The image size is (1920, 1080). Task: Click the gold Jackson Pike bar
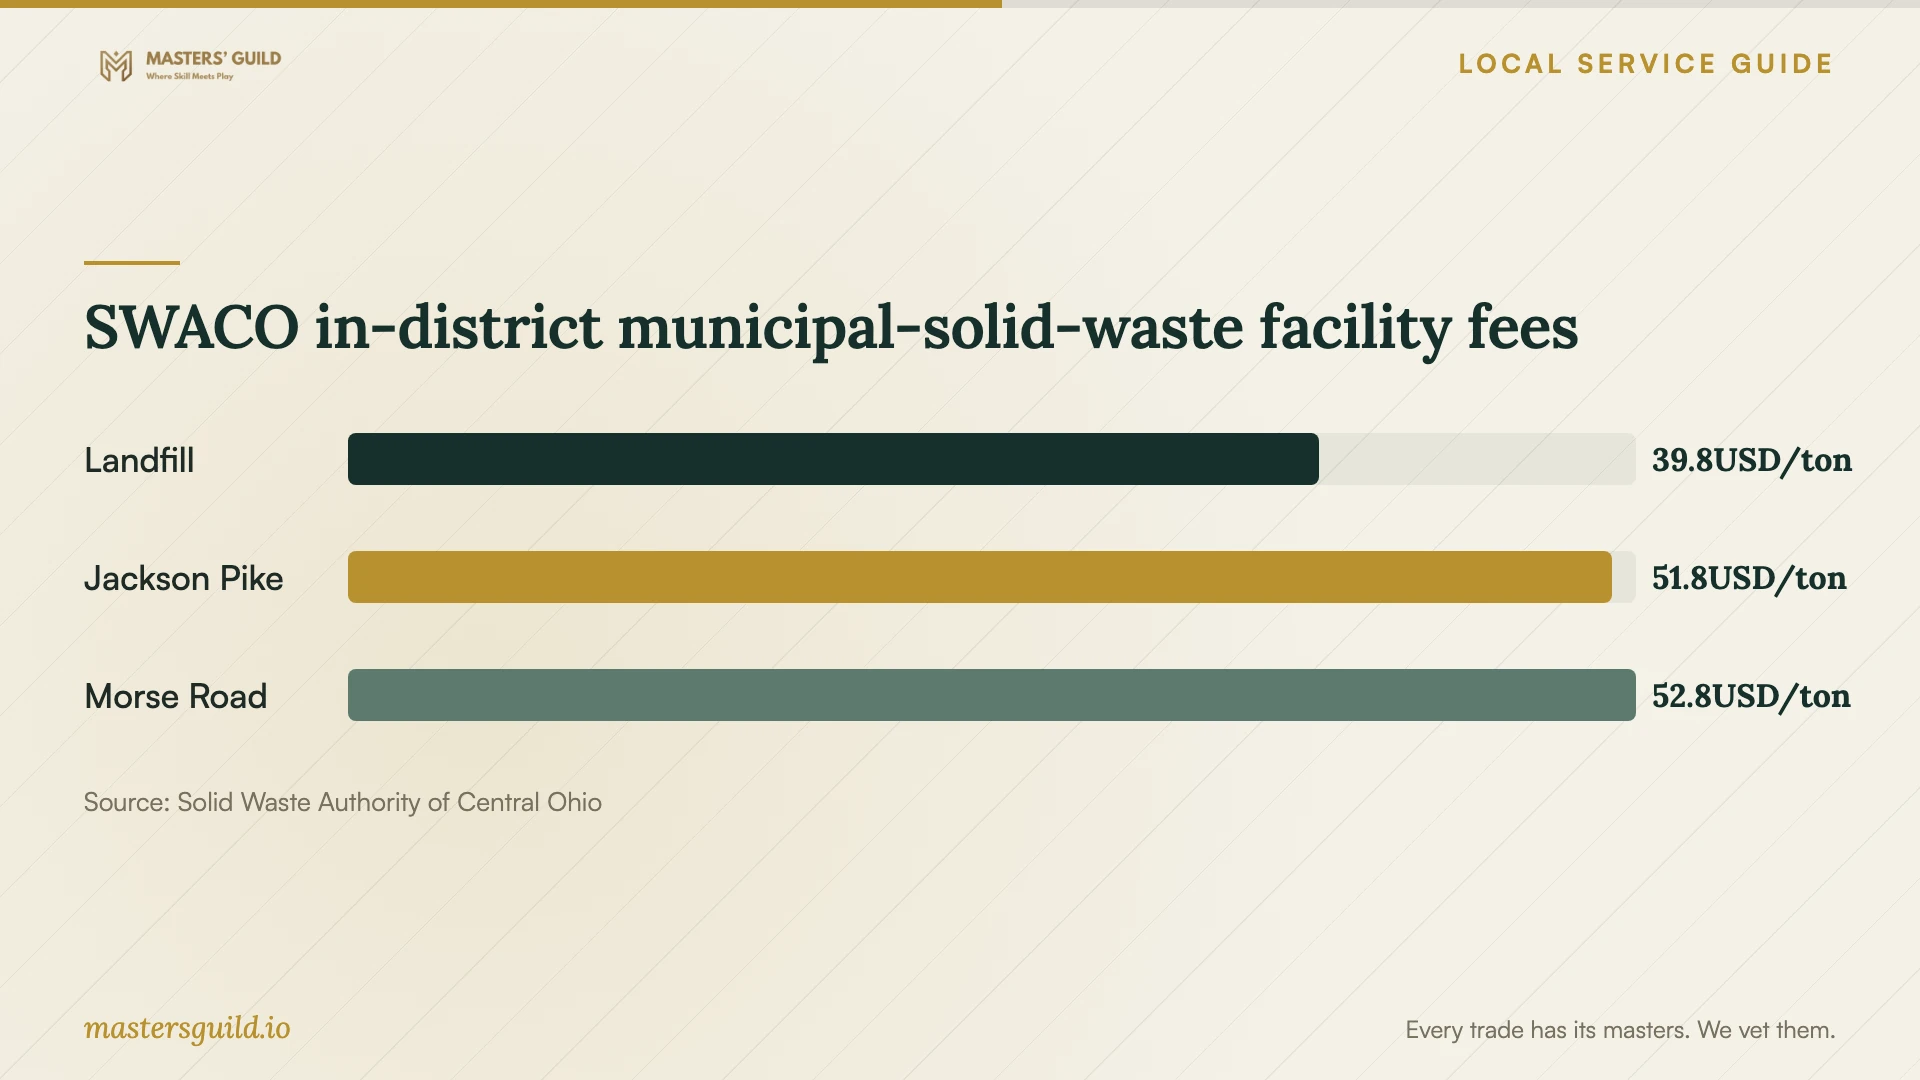click(x=980, y=577)
